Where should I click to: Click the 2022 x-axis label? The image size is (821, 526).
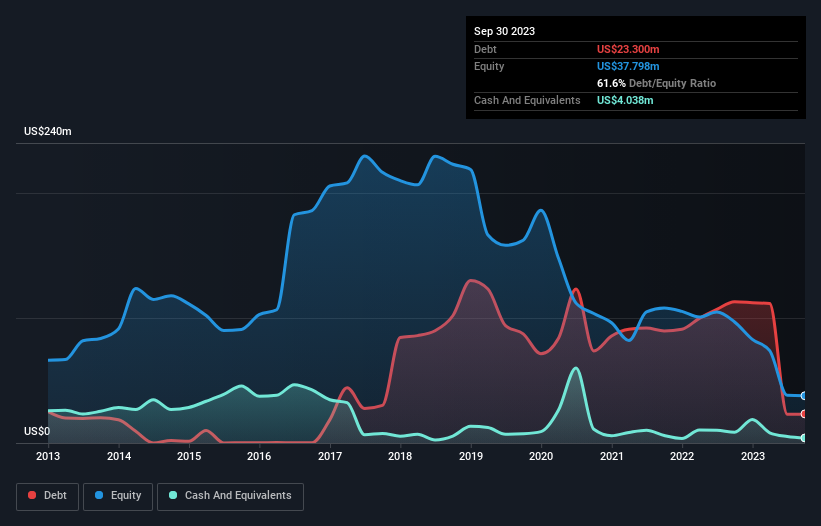[x=682, y=456]
